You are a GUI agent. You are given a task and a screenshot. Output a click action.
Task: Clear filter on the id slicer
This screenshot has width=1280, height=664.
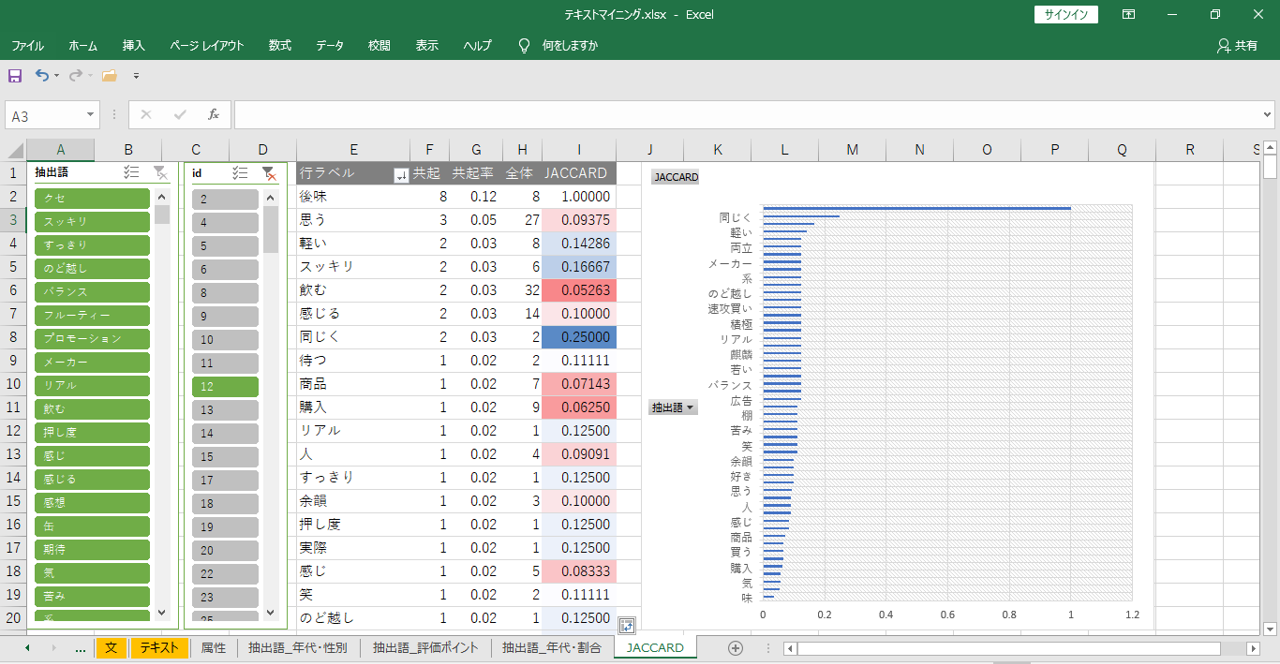pos(268,173)
